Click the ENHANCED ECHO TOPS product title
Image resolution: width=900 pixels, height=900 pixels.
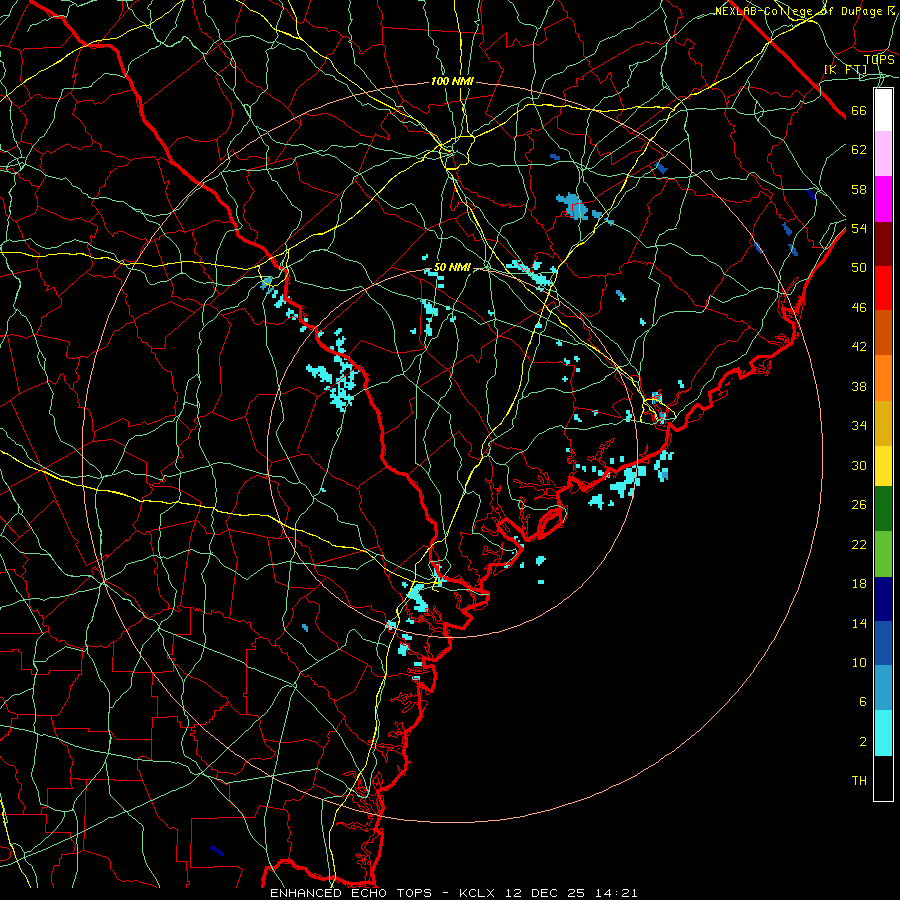coord(351,893)
